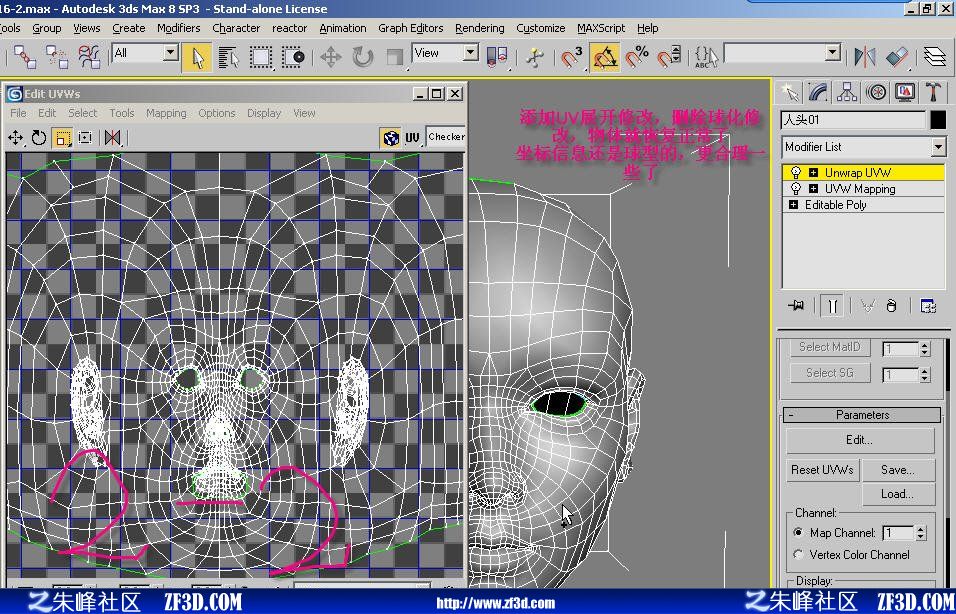Image resolution: width=956 pixels, height=614 pixels.
Task: Click the Reset UVWs button
Action: pos(822,470)
